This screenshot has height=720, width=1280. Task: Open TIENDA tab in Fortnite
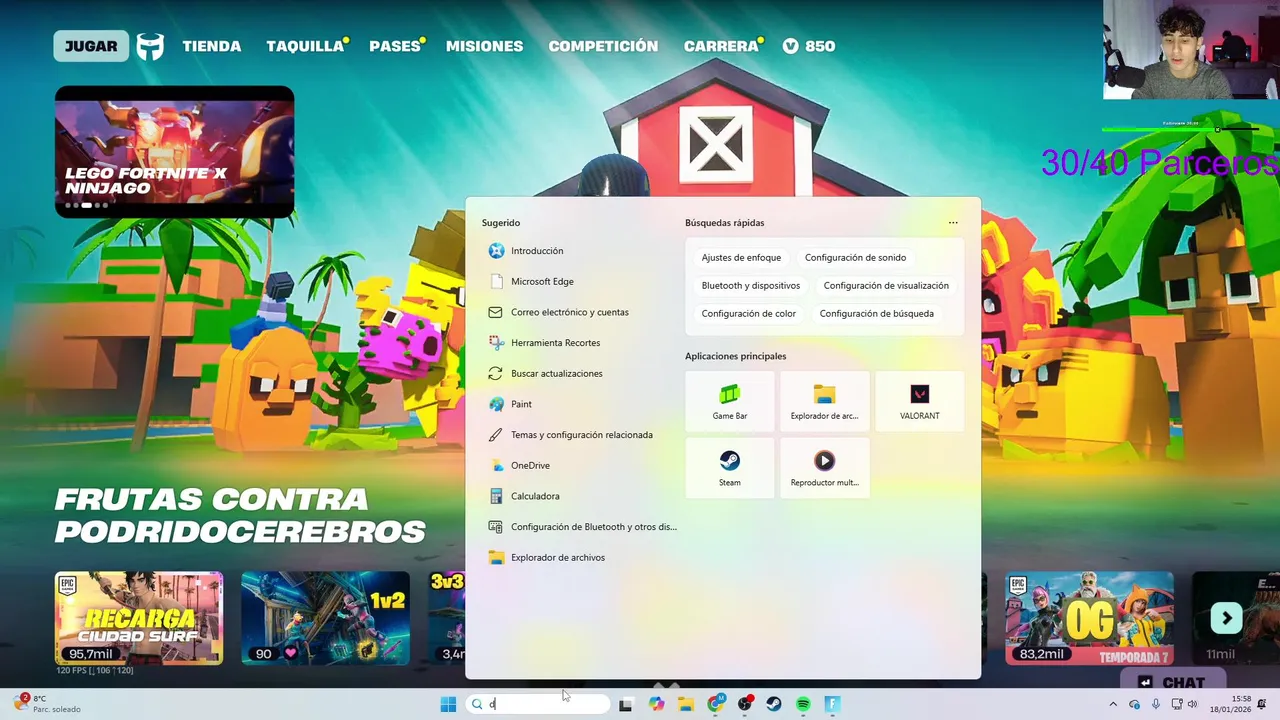coord(212,46)
